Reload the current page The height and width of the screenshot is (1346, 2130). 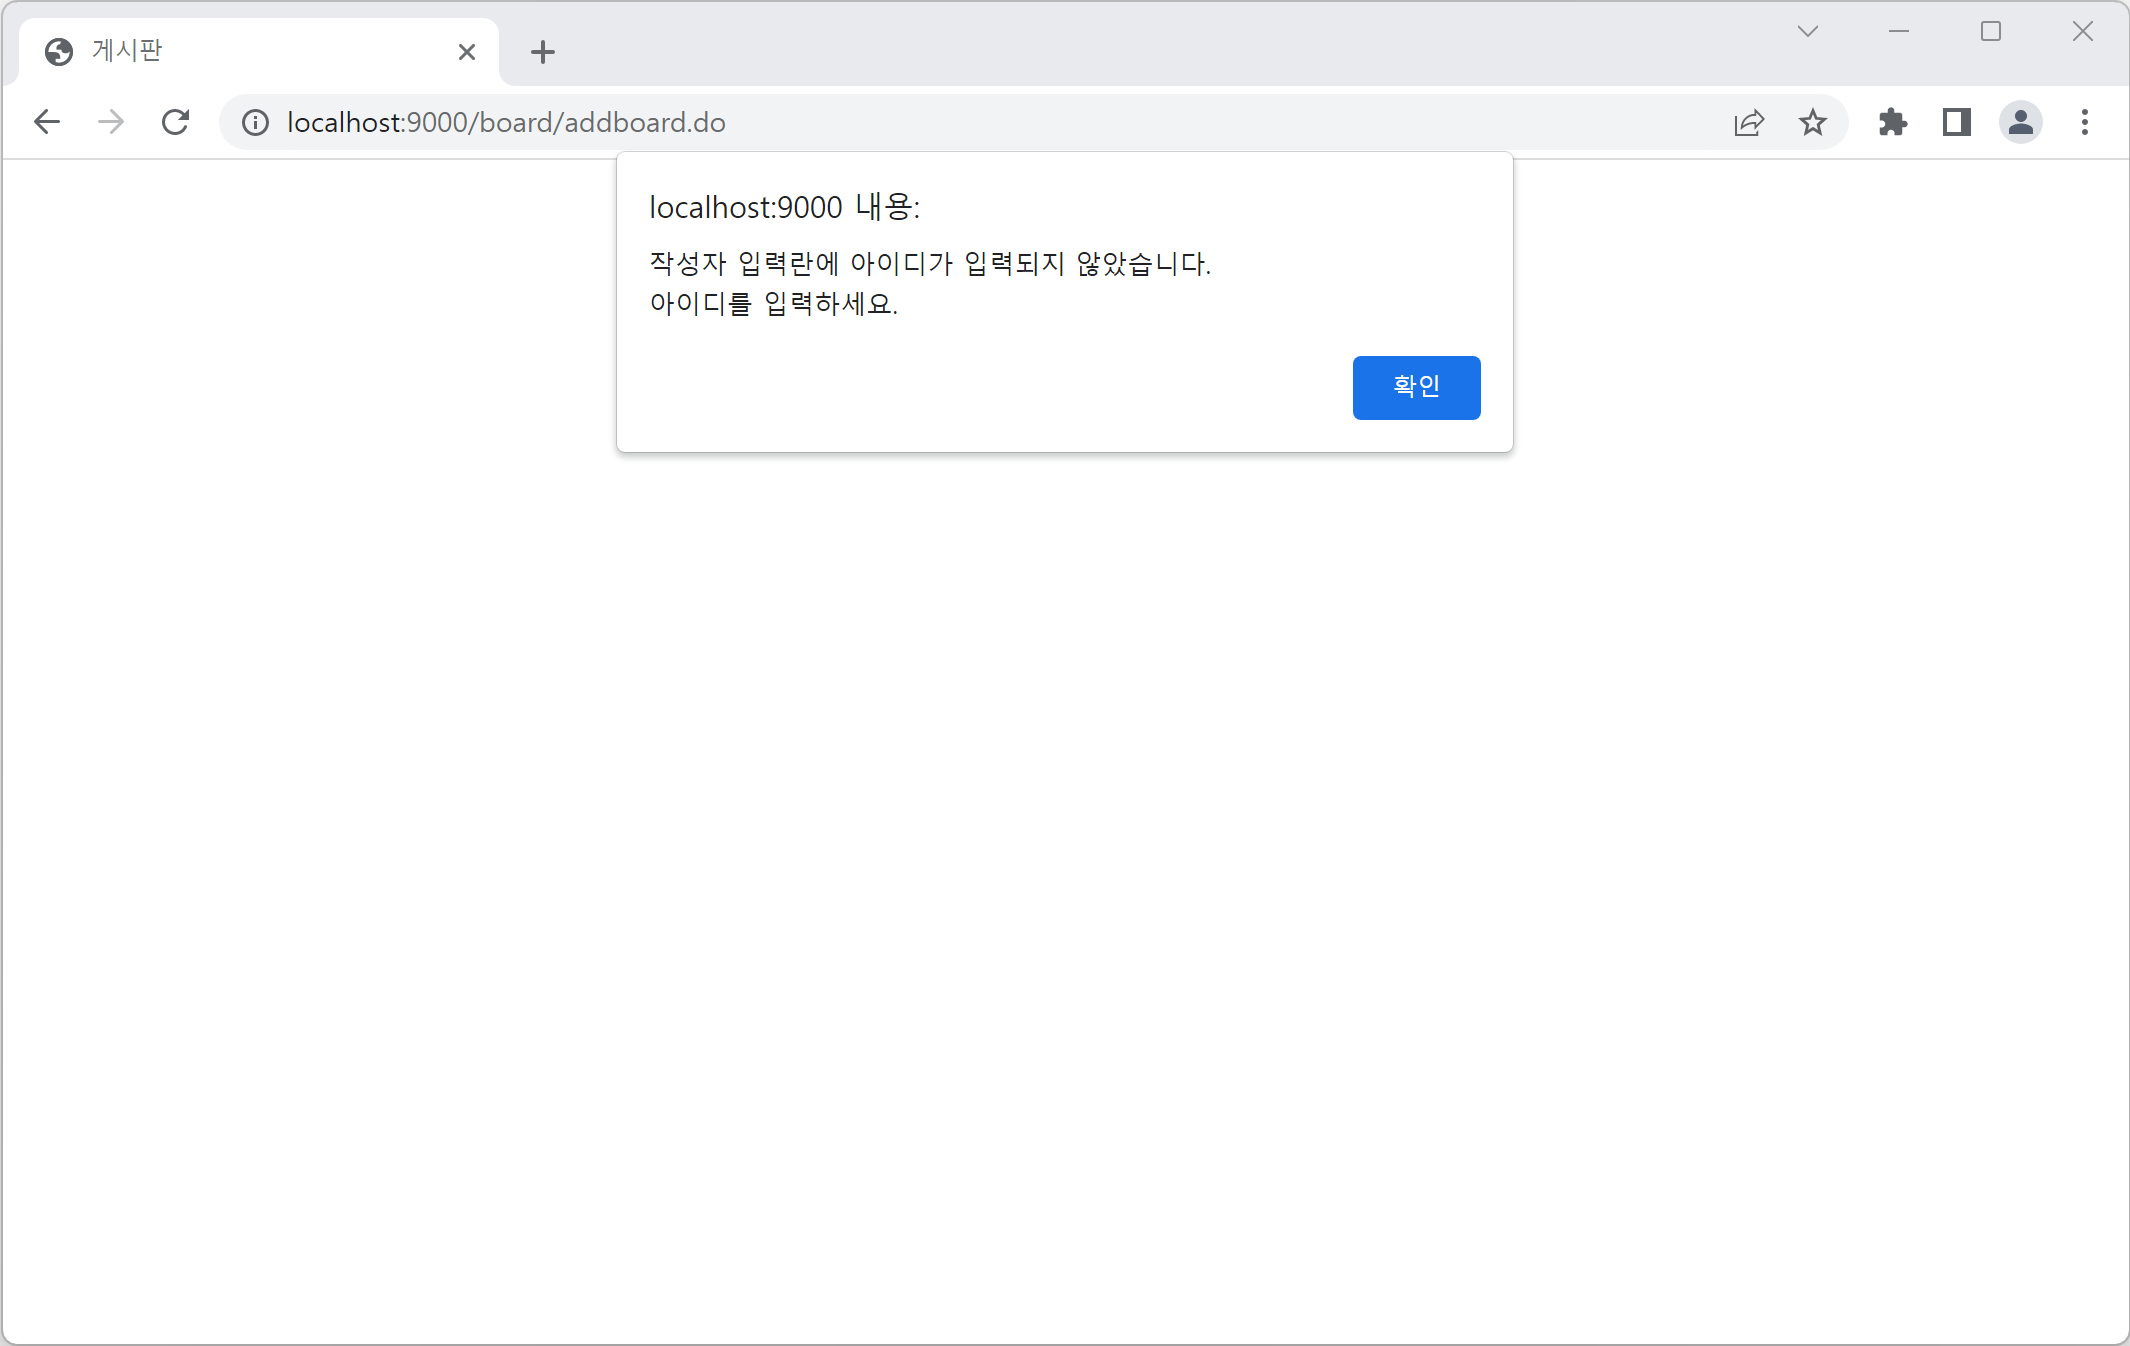point(176,122)
